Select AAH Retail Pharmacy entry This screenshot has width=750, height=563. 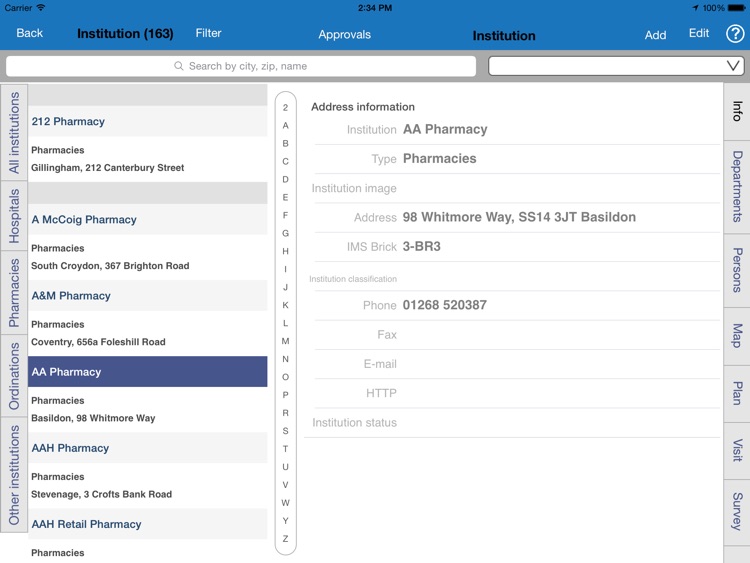coord(147,524)
